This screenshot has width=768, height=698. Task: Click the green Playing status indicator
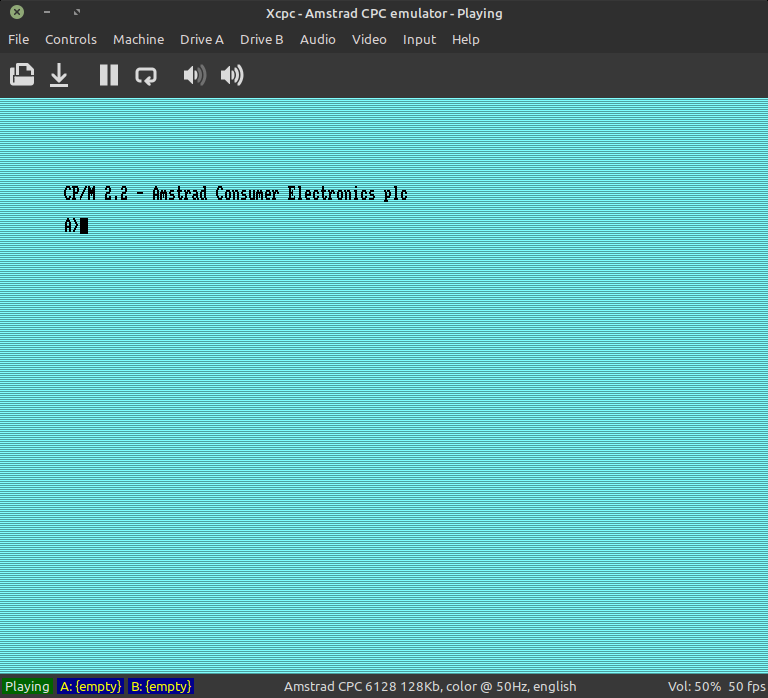click(27, 686)
